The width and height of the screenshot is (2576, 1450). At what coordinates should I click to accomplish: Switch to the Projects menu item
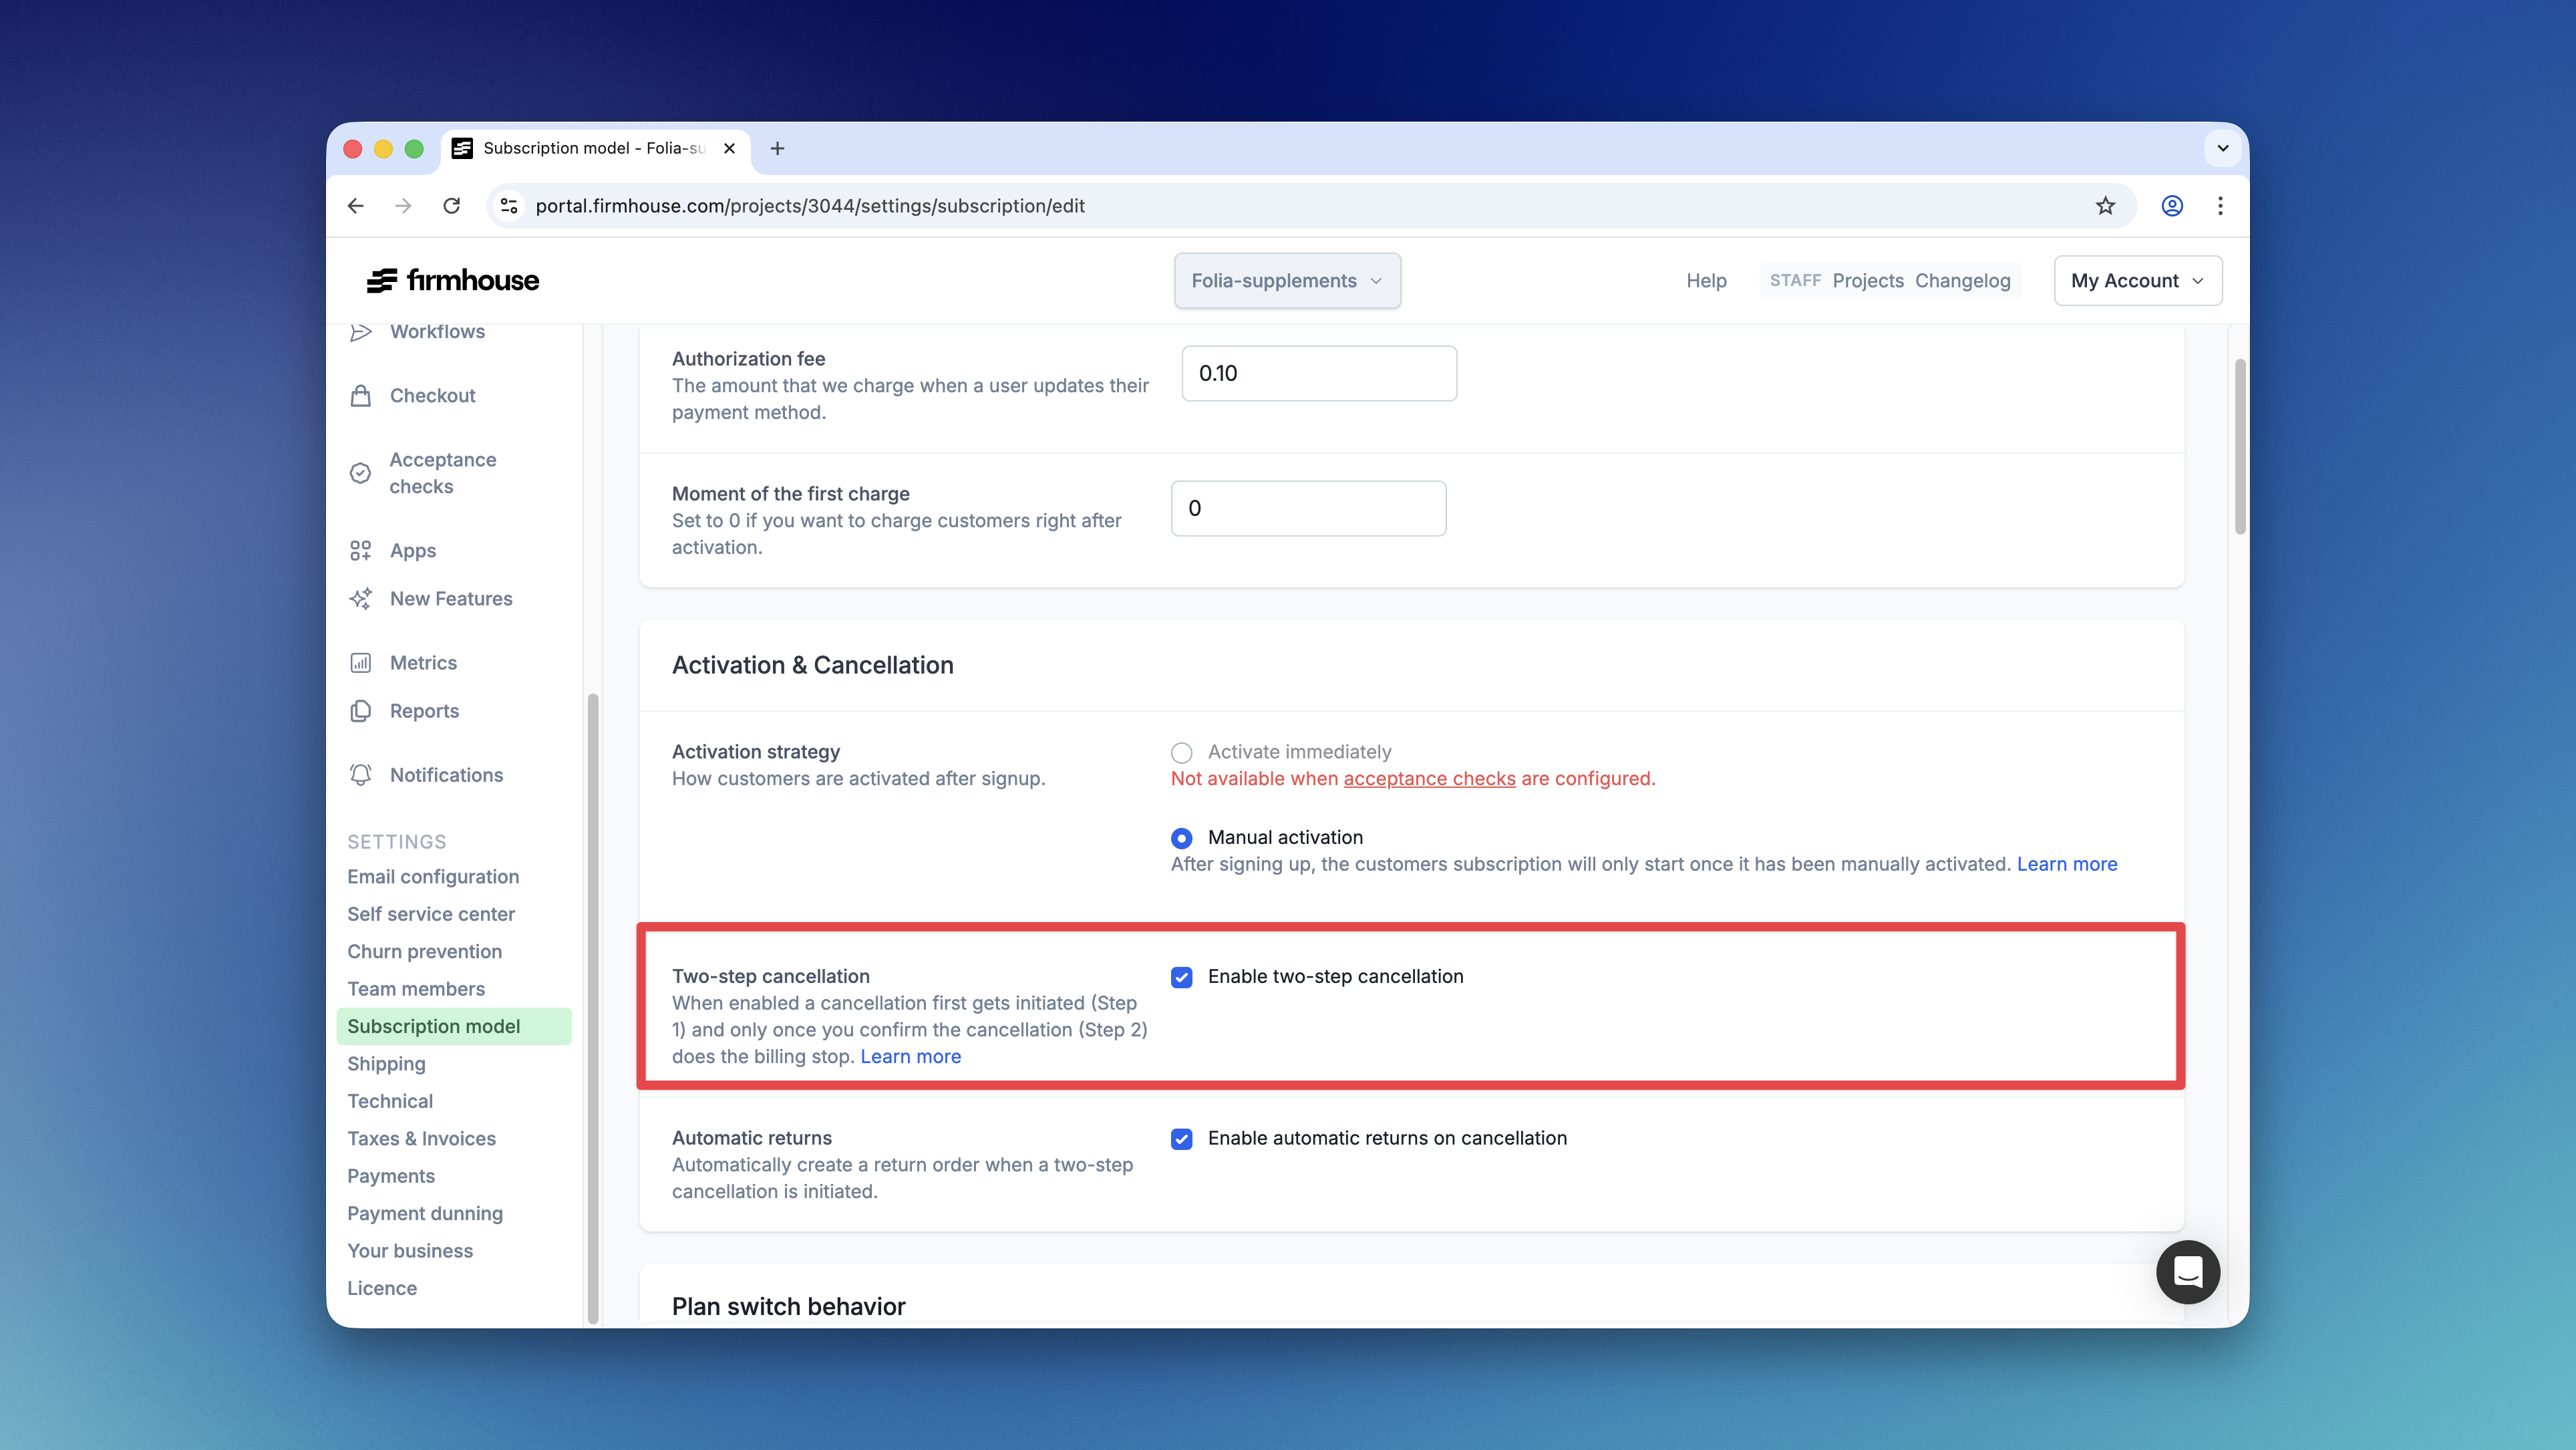pos(1867,281)
